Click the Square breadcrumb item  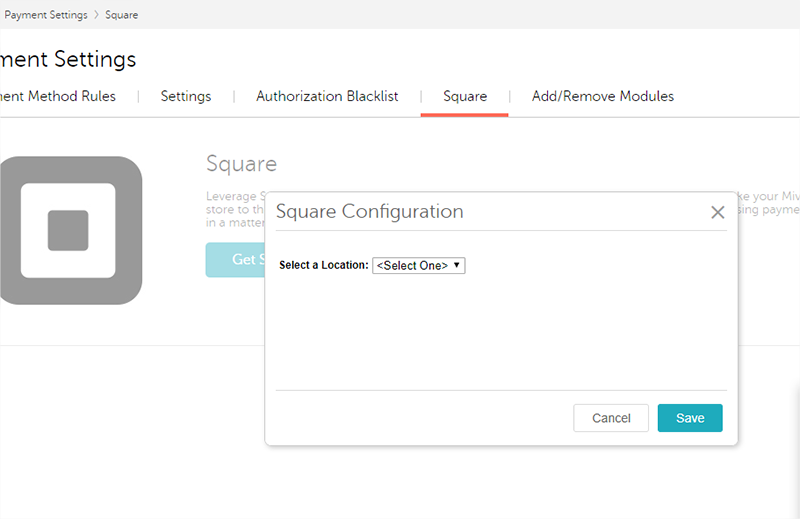coord(121,15)
